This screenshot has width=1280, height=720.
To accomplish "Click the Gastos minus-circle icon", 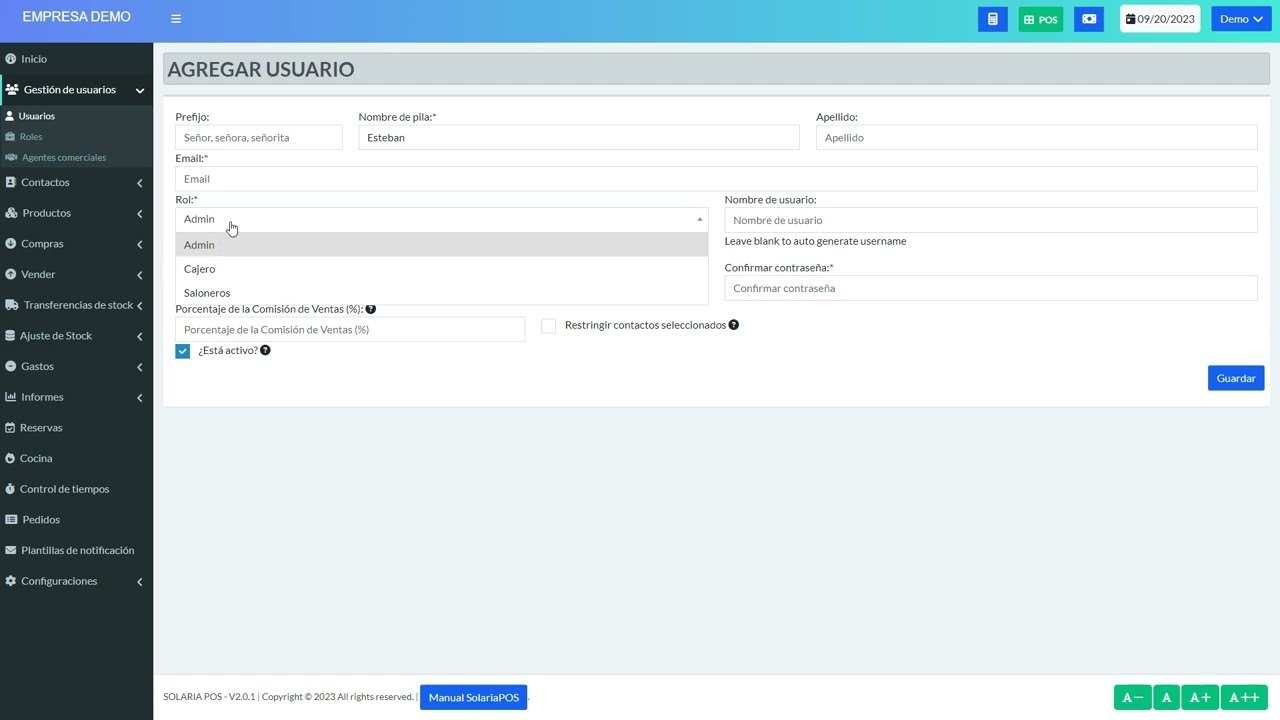I will pyautogui.click(x=11, y=367).
